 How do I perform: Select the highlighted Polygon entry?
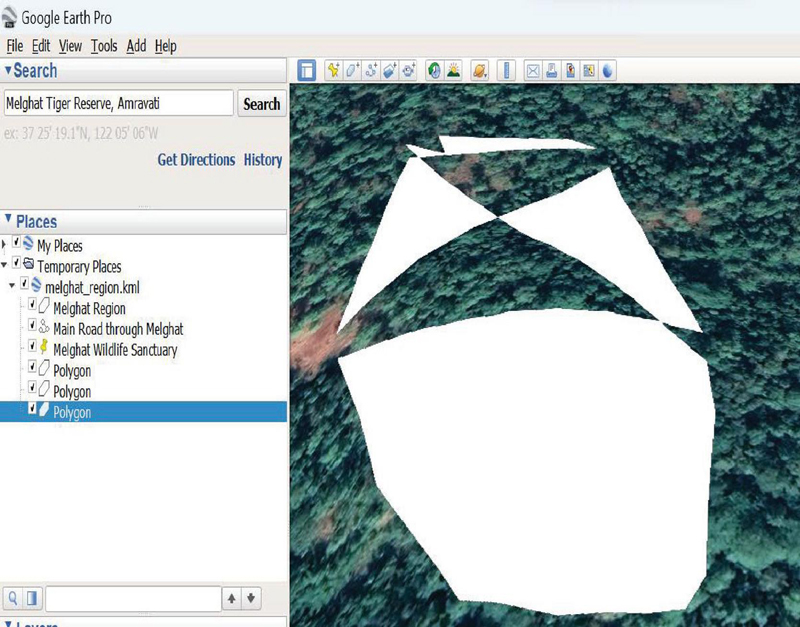point(72,412)
